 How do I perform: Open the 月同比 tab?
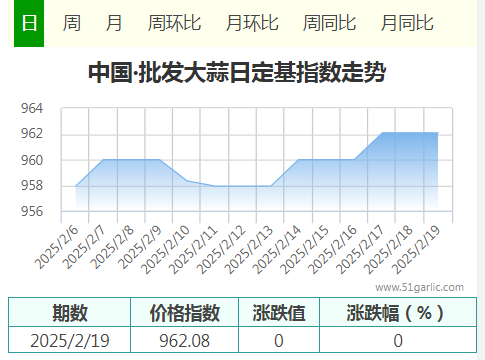click(407, 23)
